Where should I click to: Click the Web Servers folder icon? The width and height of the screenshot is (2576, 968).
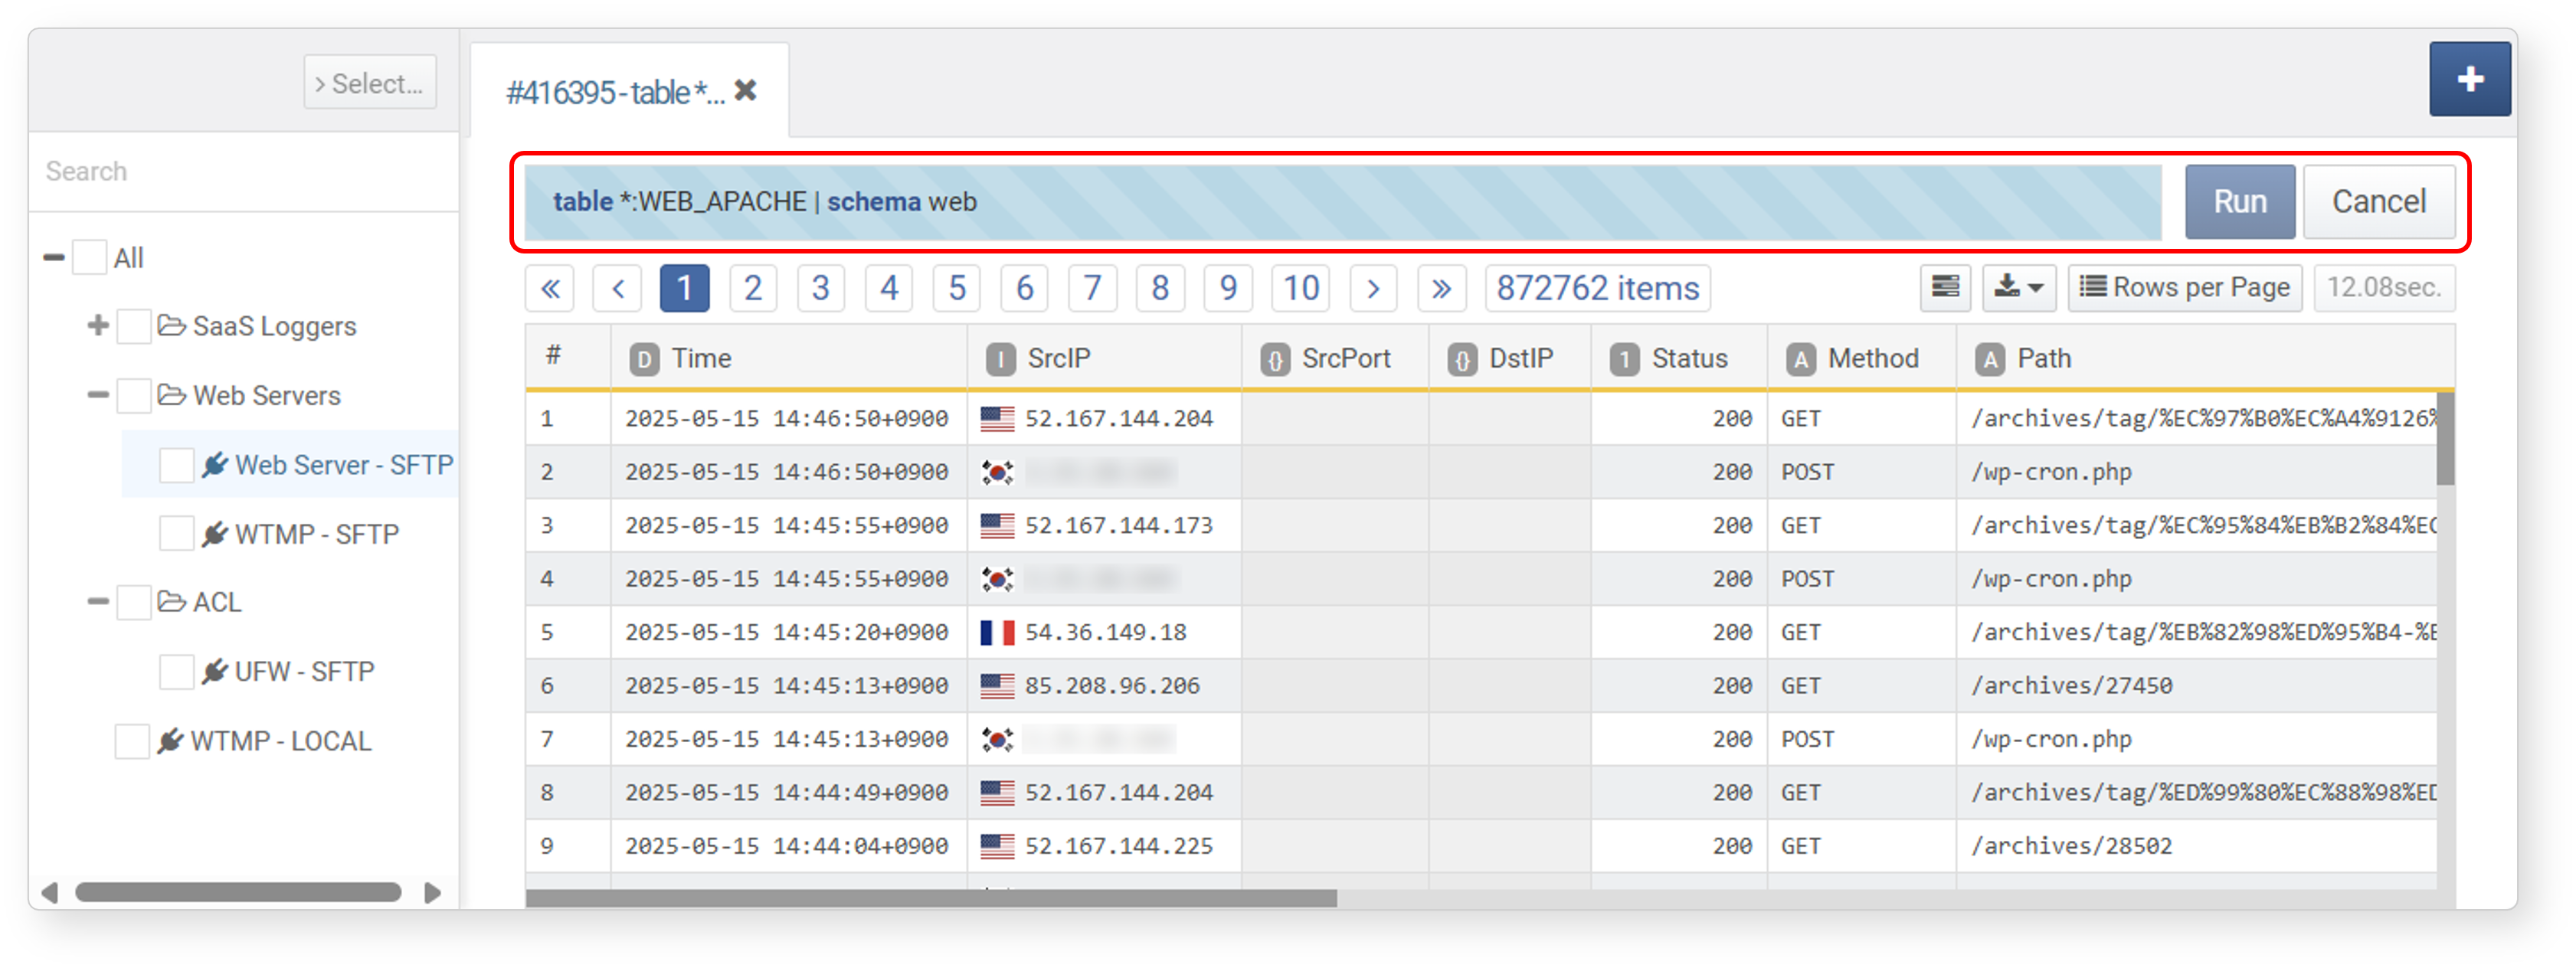171,395
